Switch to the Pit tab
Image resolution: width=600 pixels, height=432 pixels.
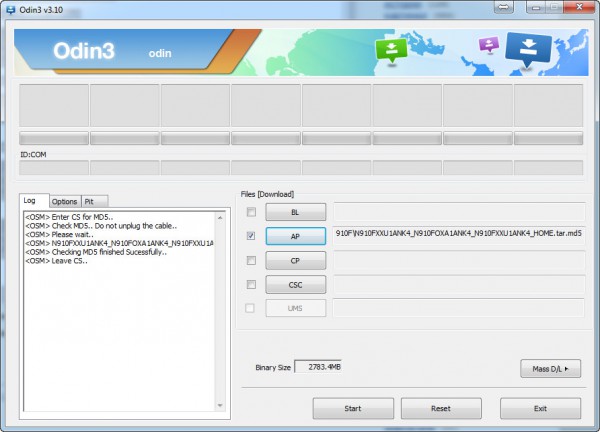[90, 202]
